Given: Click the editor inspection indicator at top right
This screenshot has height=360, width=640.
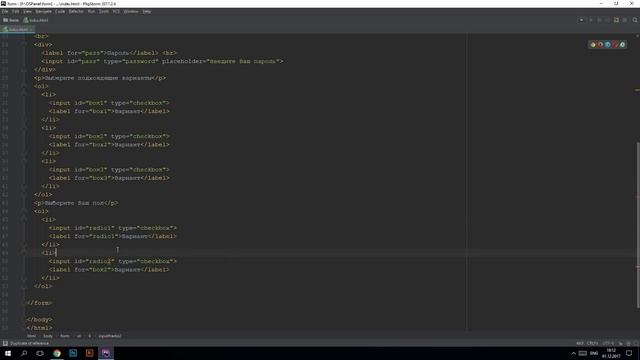Looking at the screenshot, I should (x=637, y=36).
